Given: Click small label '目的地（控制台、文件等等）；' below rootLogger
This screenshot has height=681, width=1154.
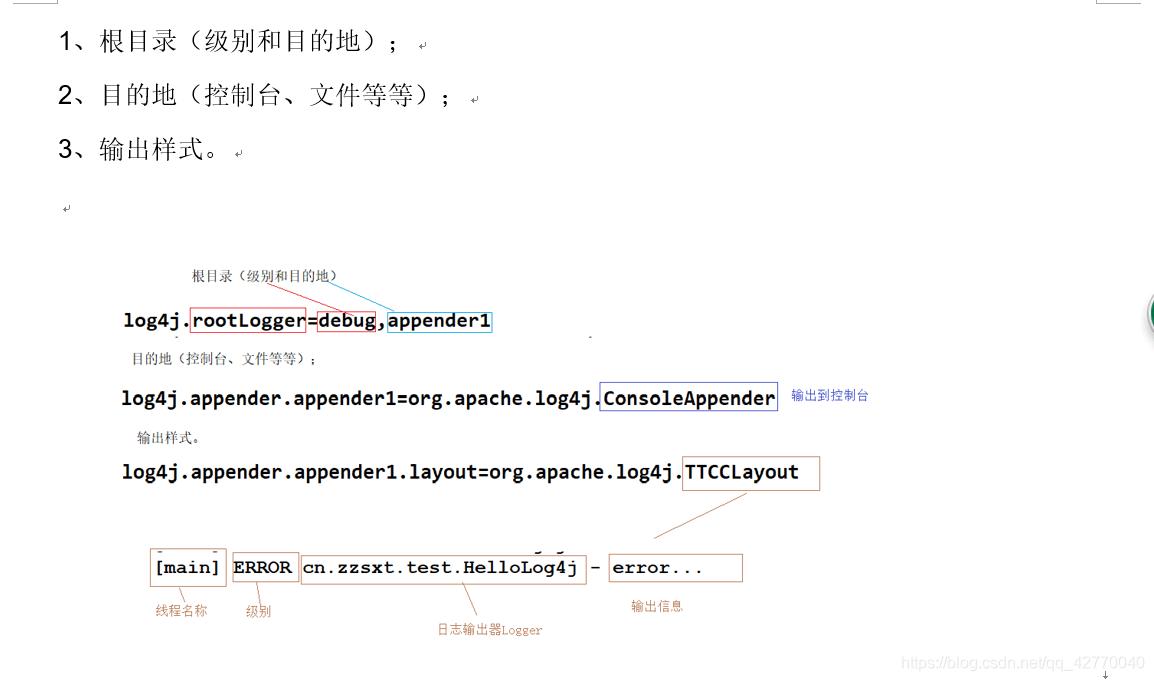Looking at the screenshot, I should pos(224,359).
